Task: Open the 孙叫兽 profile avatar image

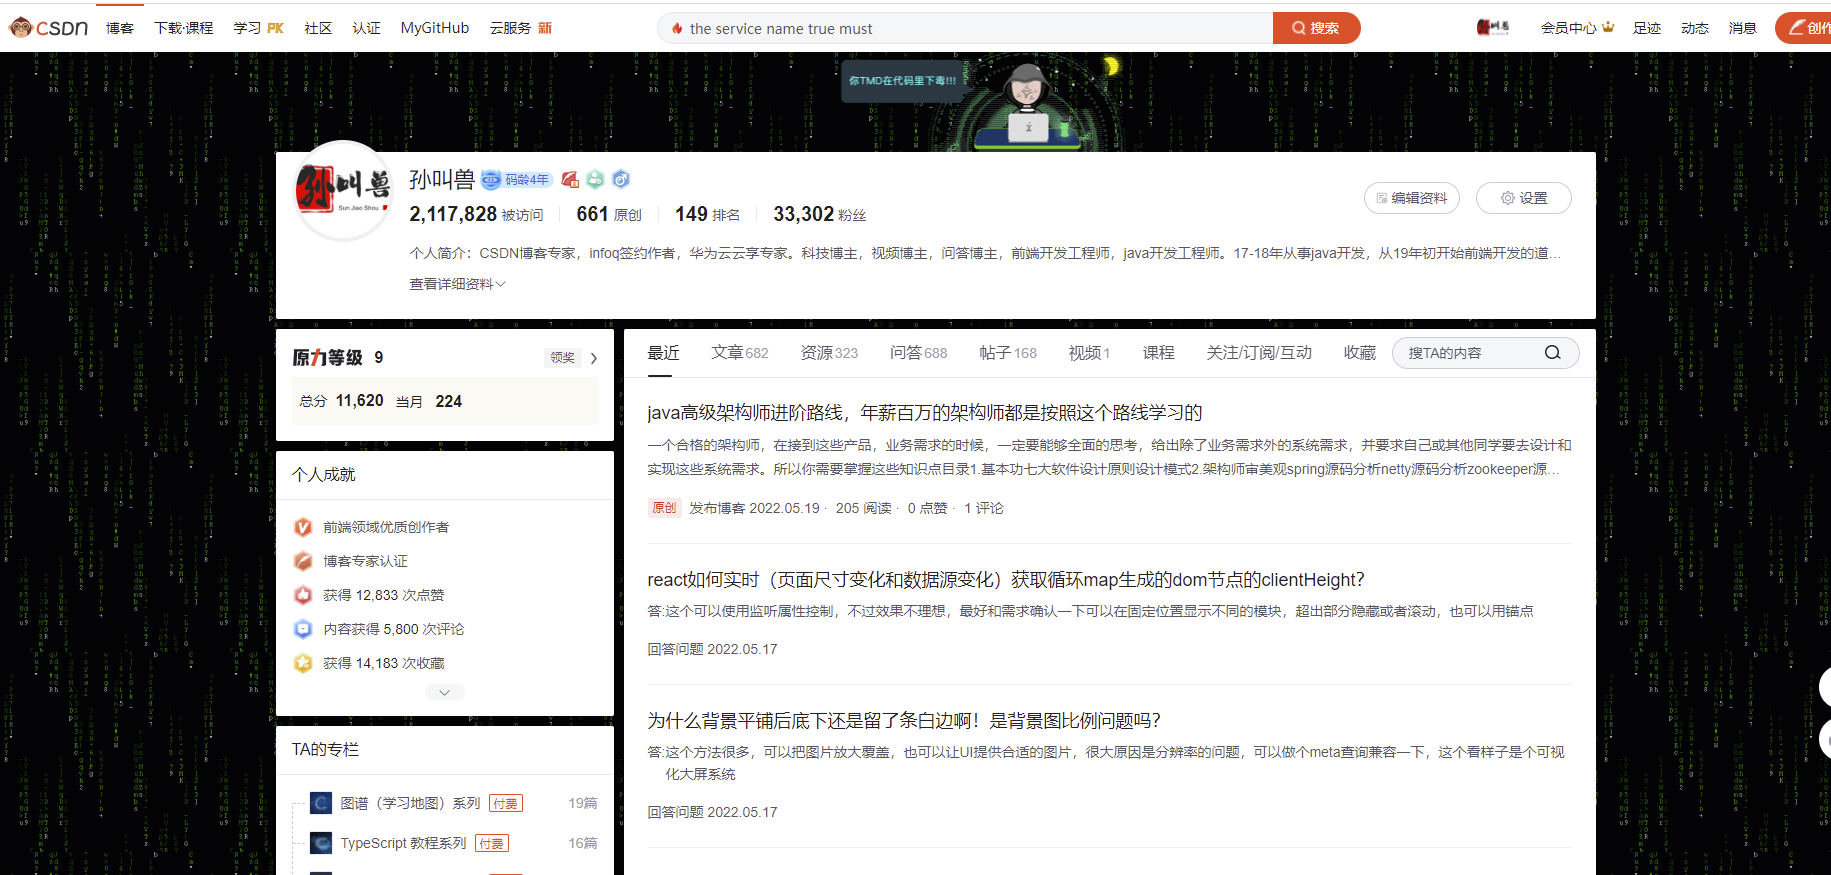Action: pyautogui.click(x=343, y=191)
